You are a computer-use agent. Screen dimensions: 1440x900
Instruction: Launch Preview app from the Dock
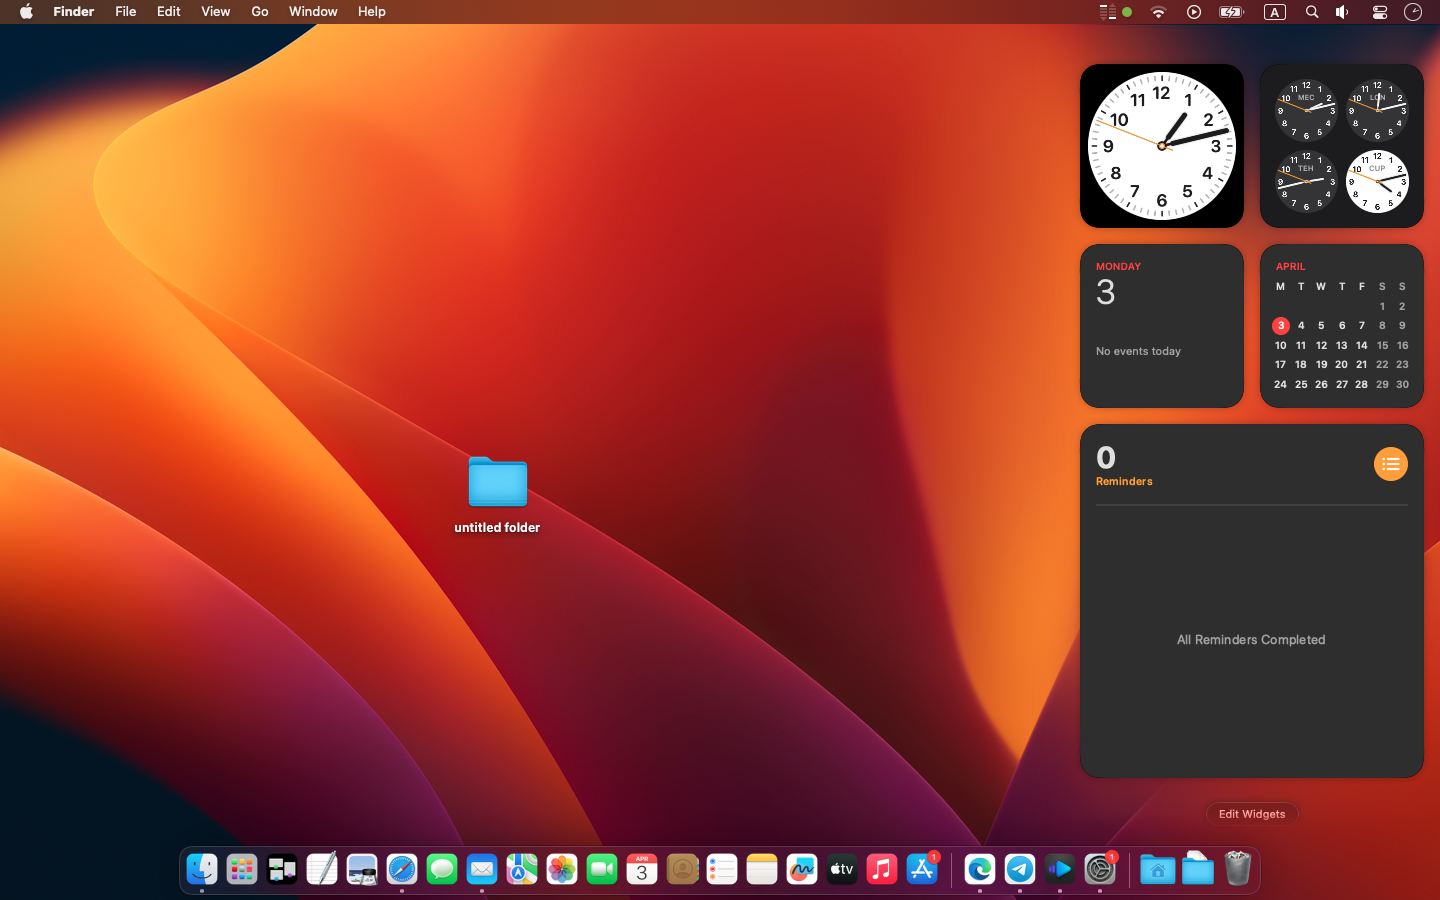pos(362,869)
